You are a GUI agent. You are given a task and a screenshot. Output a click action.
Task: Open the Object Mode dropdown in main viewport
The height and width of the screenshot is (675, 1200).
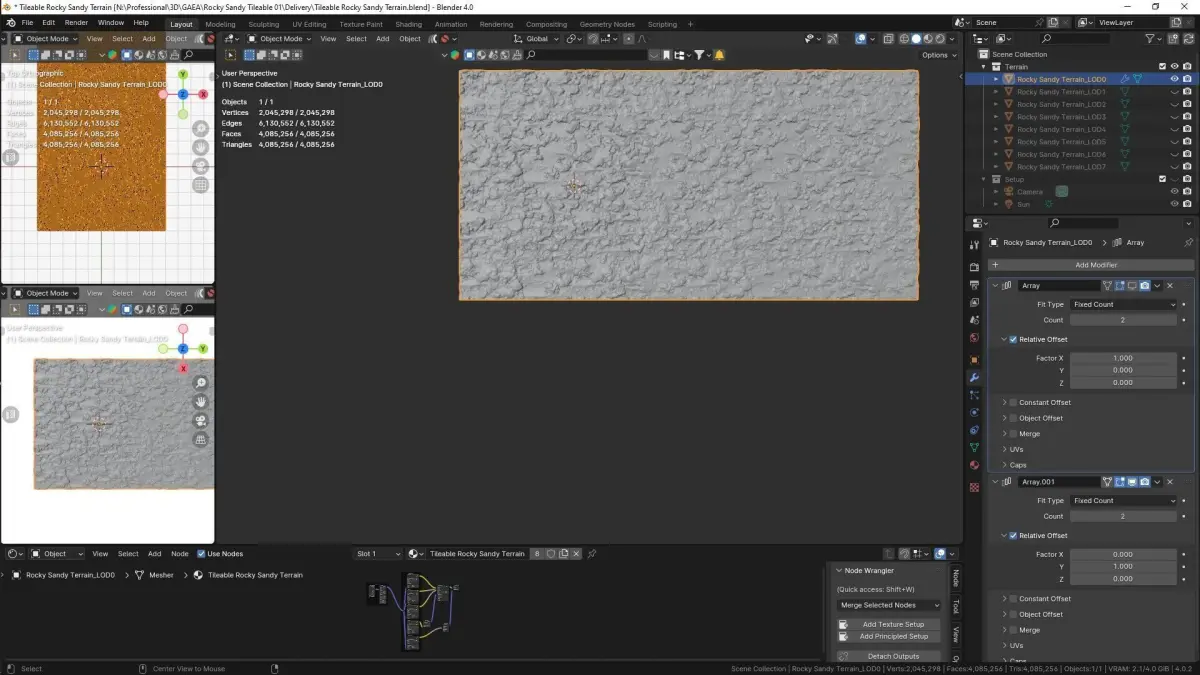(x=279, y=39)
